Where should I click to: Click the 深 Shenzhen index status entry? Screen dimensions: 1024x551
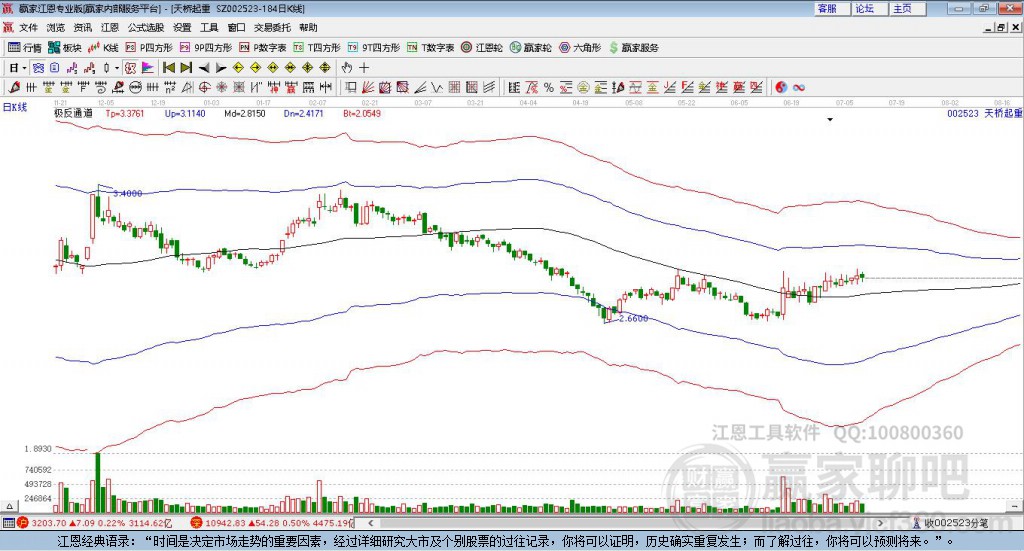(x=272, y=523)
